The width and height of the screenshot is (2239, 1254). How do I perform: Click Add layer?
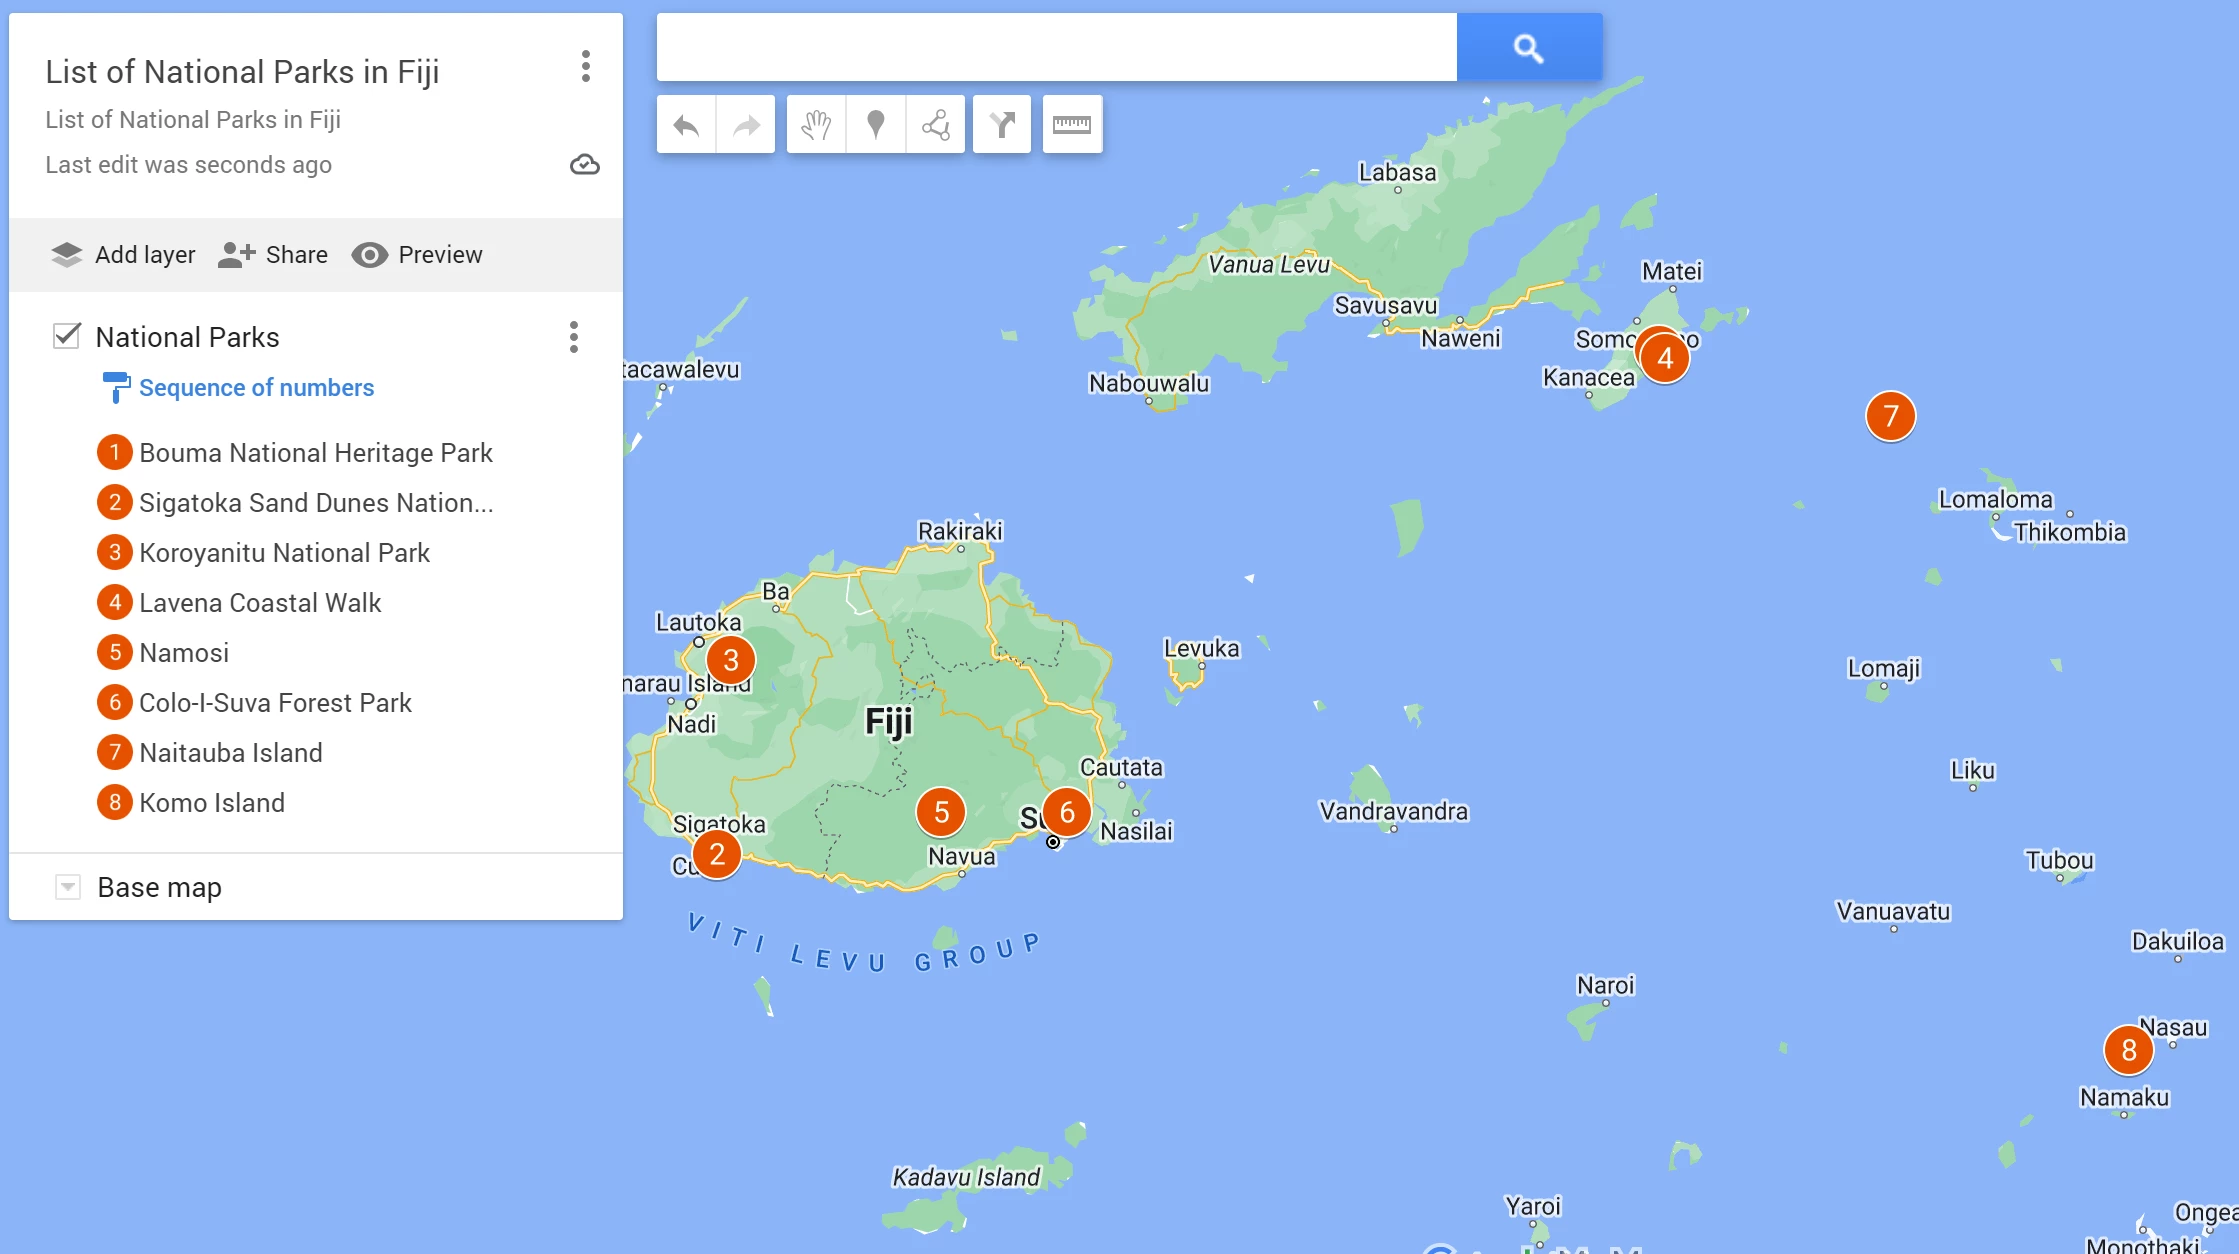click(123, 255)
